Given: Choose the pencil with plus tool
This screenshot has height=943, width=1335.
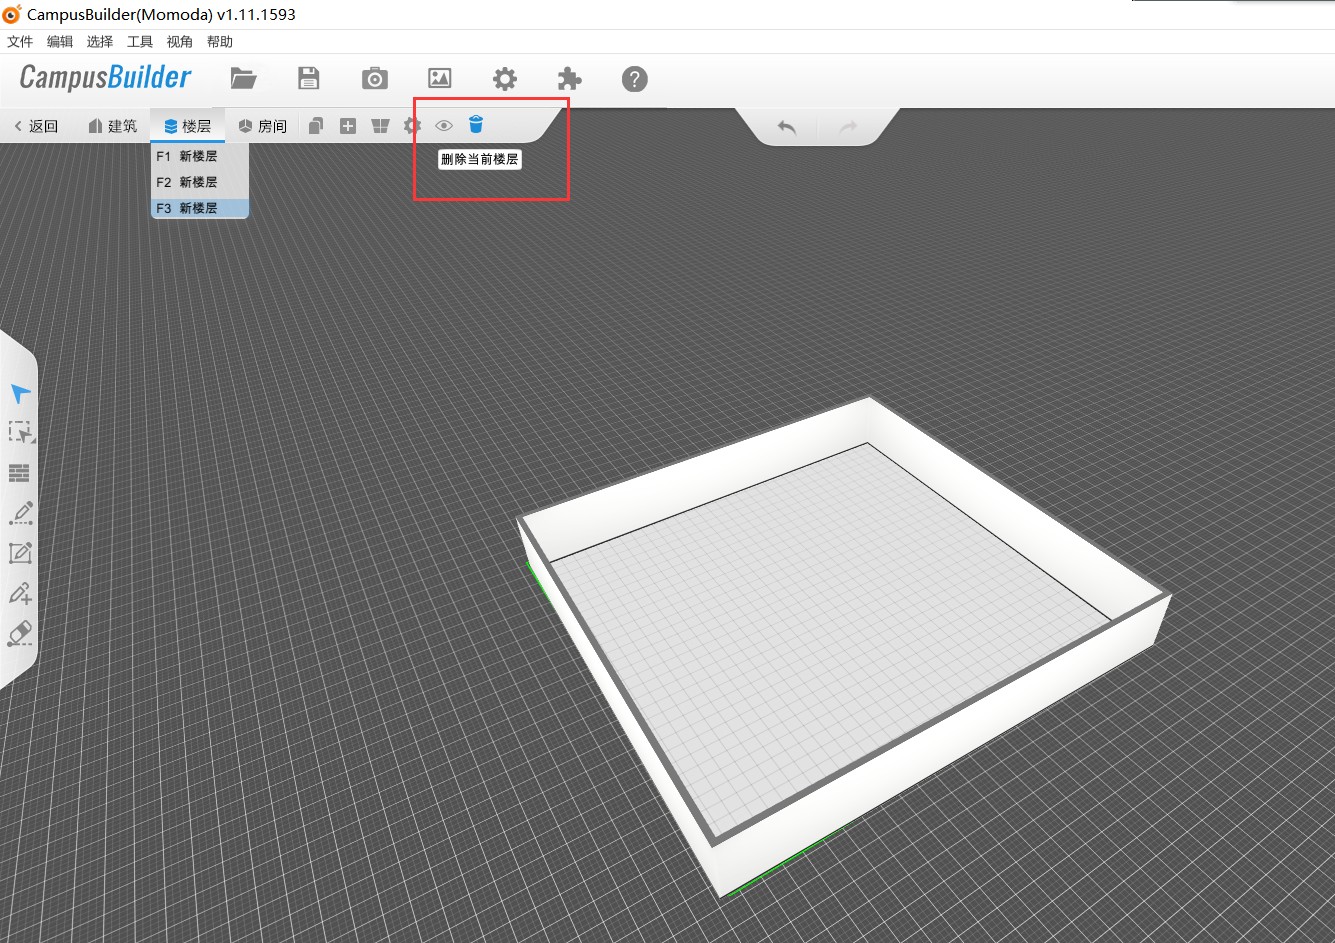Looking at the screenshot, I should pos(20,593).
